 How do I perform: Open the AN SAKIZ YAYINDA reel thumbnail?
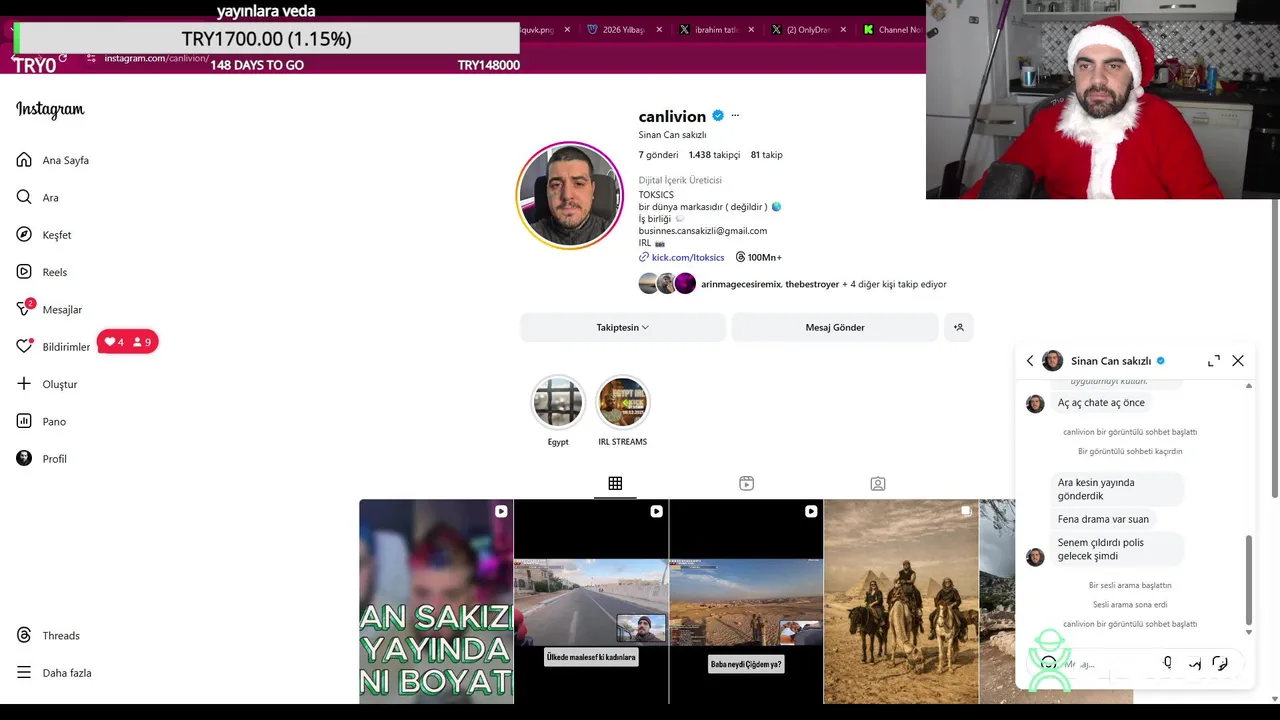[x=436, y=601]
